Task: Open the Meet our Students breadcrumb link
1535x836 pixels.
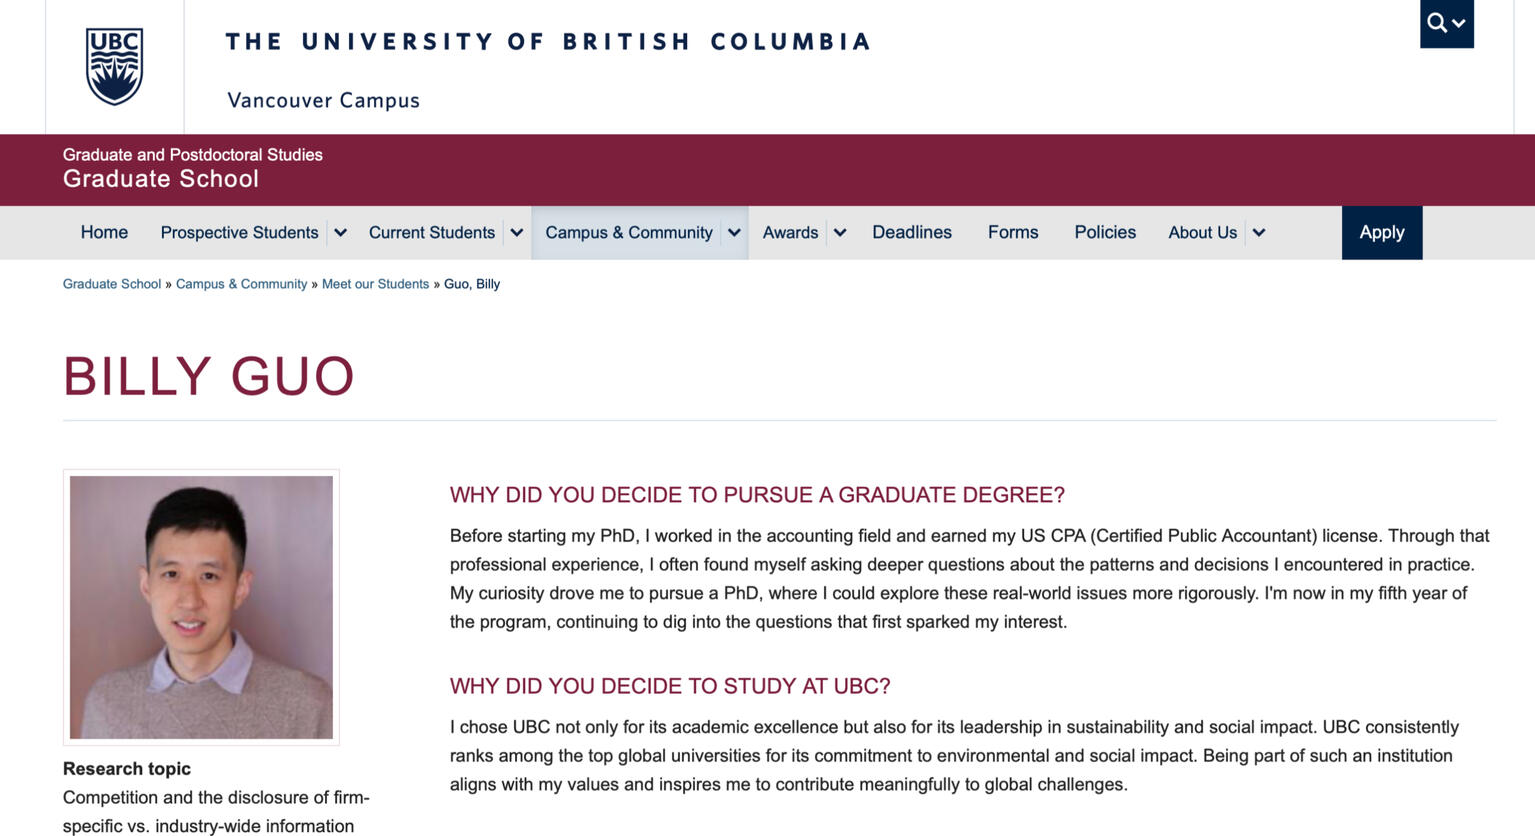Action: point(375,283)
